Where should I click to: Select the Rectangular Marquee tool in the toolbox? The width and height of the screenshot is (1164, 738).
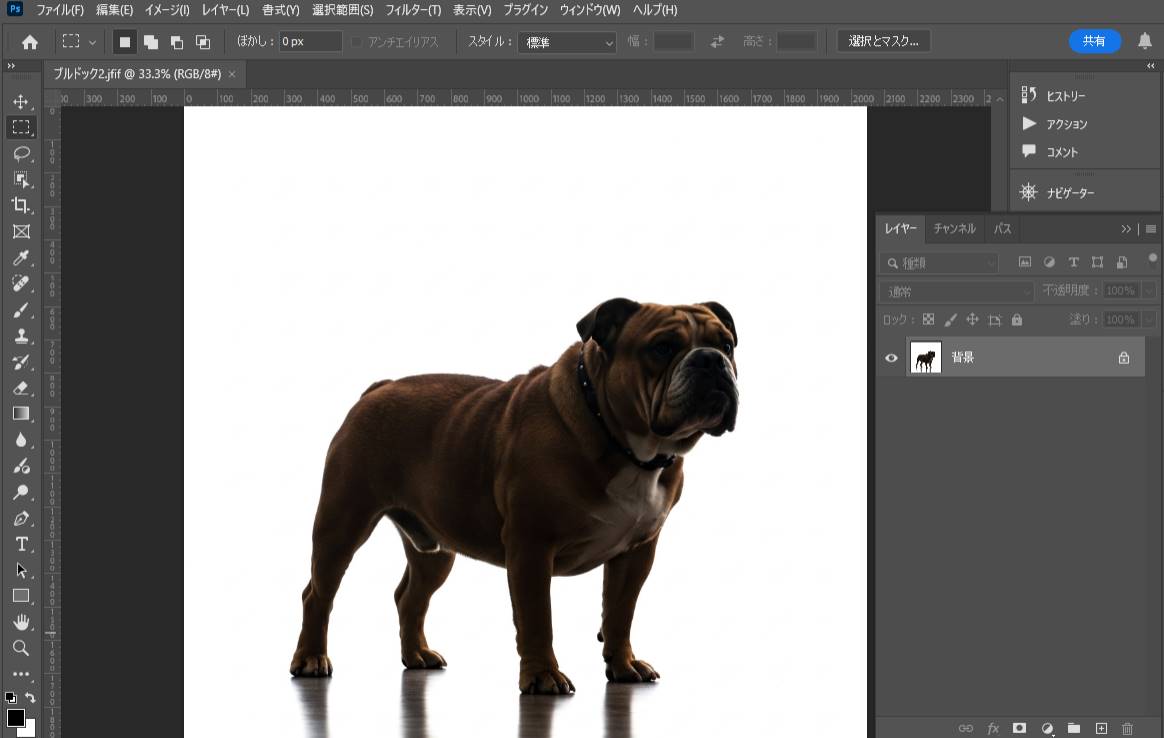coord(21,128)
